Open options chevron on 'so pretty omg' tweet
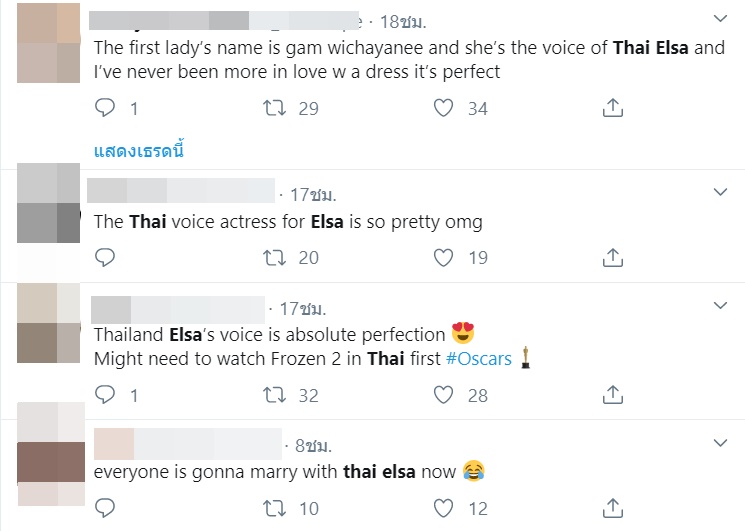Screen dimensions: 745x531 coord(720,190)
